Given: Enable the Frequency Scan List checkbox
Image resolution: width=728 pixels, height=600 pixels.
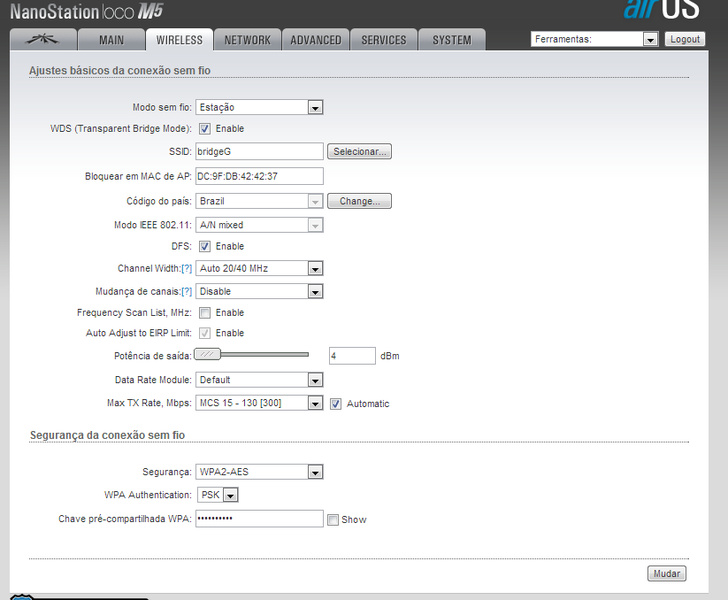Looking at the screenshot, I should [x=205, y=313].
